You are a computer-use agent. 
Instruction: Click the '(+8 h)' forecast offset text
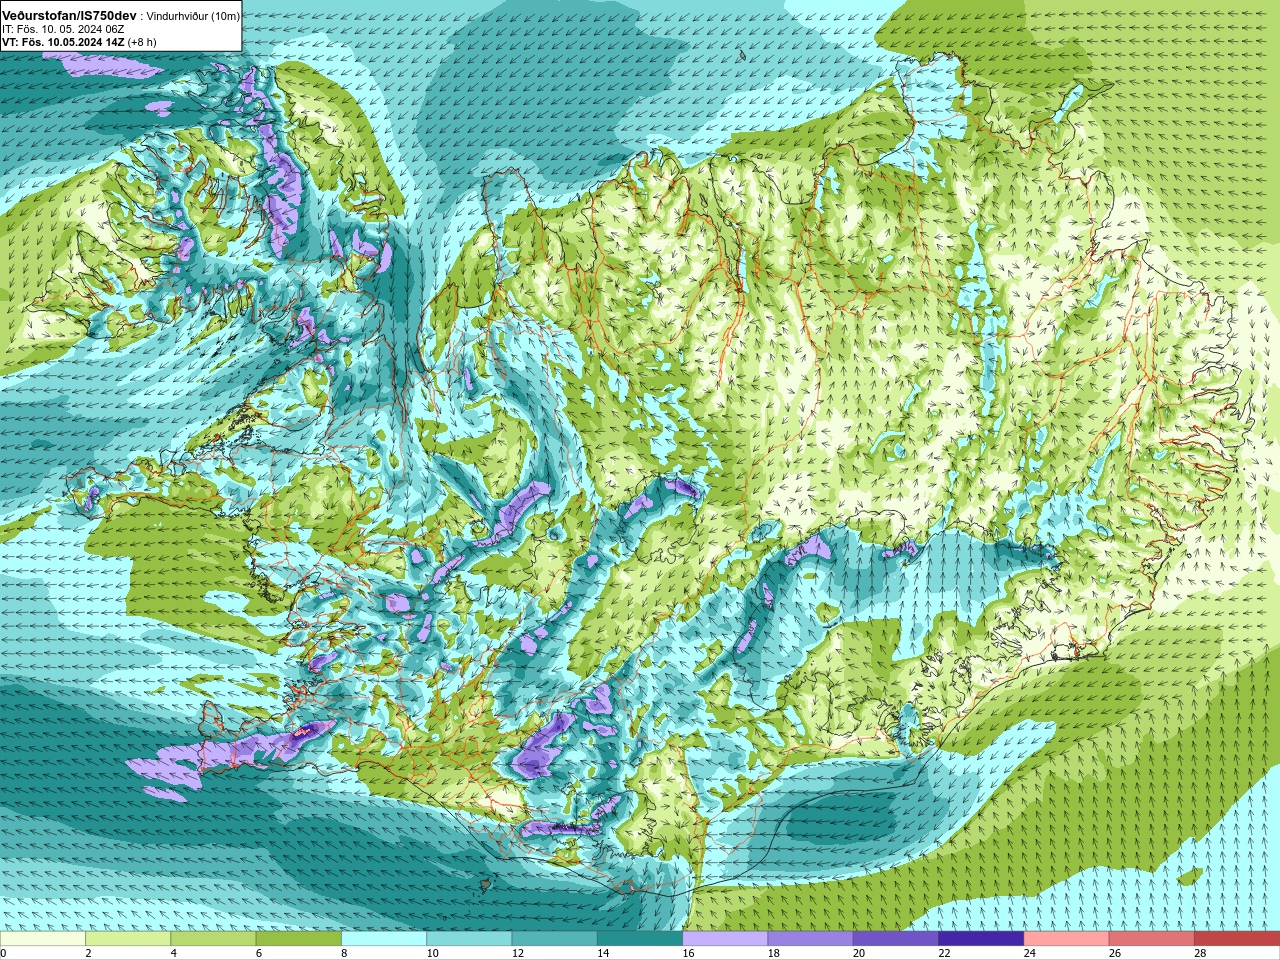pos(142,42)
